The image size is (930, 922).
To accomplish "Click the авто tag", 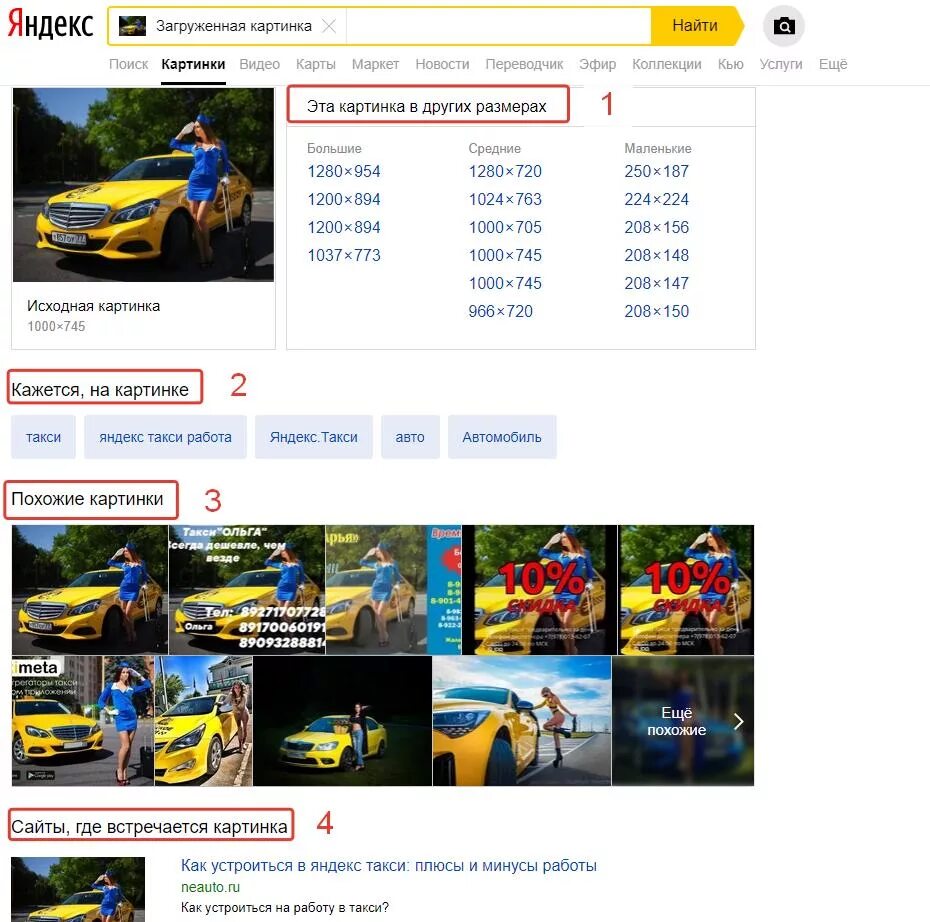I will click(x=410, y=437).
